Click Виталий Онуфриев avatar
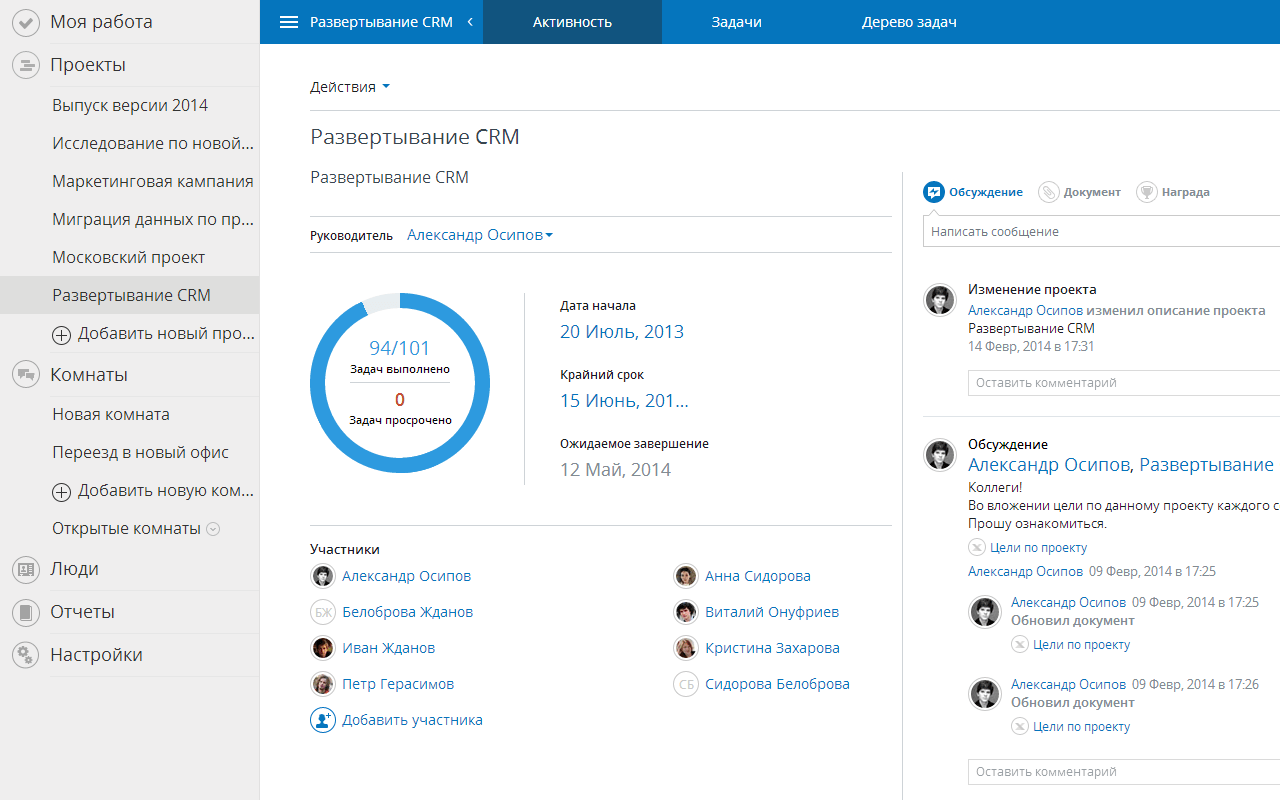Image resolution: width=1280 pixels, height=800 pixels. [685, 612]
